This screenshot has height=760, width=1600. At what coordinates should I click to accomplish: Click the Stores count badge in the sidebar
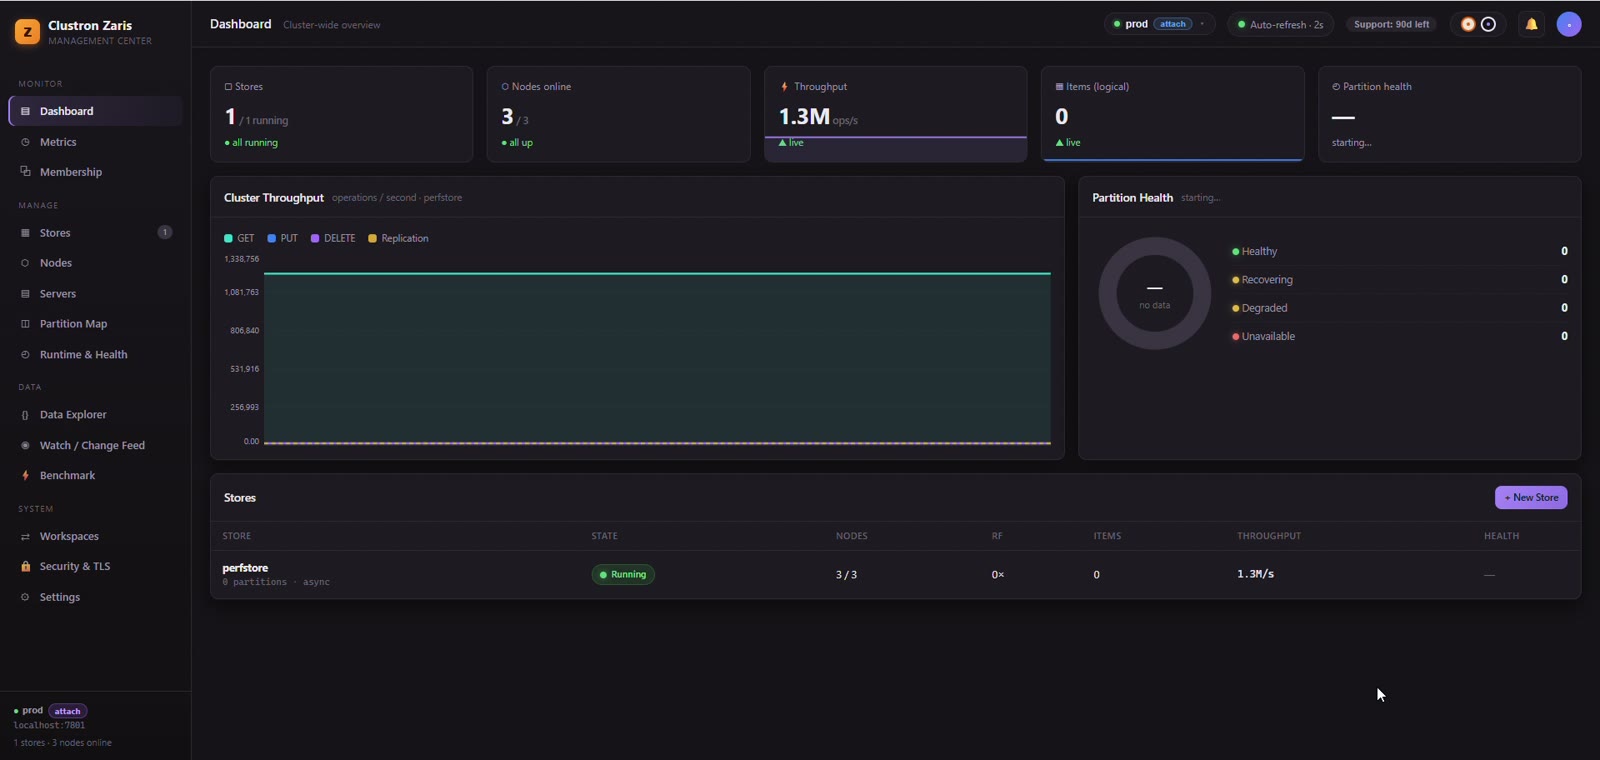click(165, 233)
